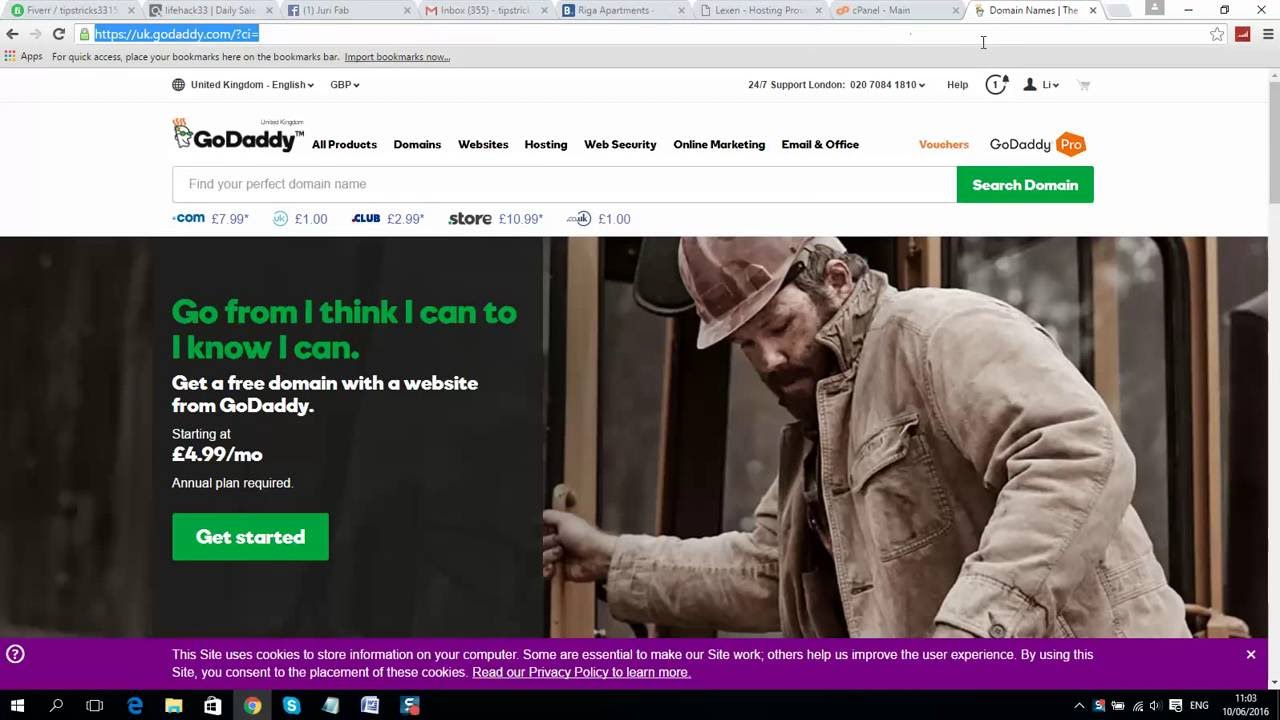Bookmark this page with the star
1280x720 pixels.
pyautogui.click(x=1217, y=34)
